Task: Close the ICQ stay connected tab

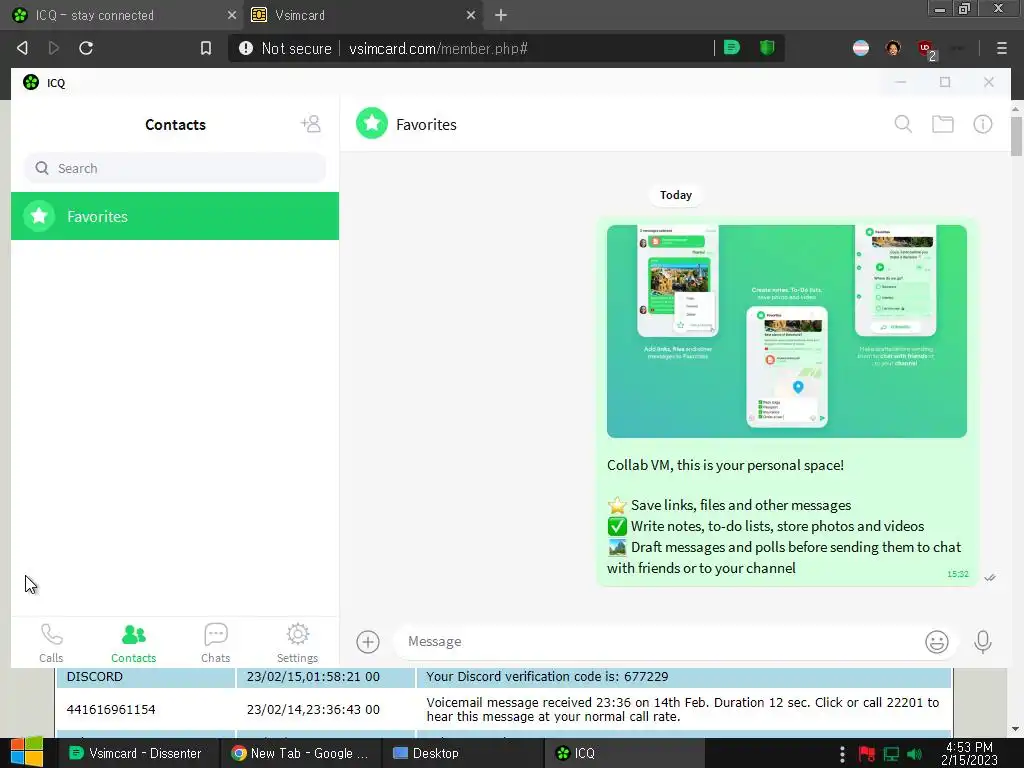Action: pyautogui.click(x=232, y=15)
